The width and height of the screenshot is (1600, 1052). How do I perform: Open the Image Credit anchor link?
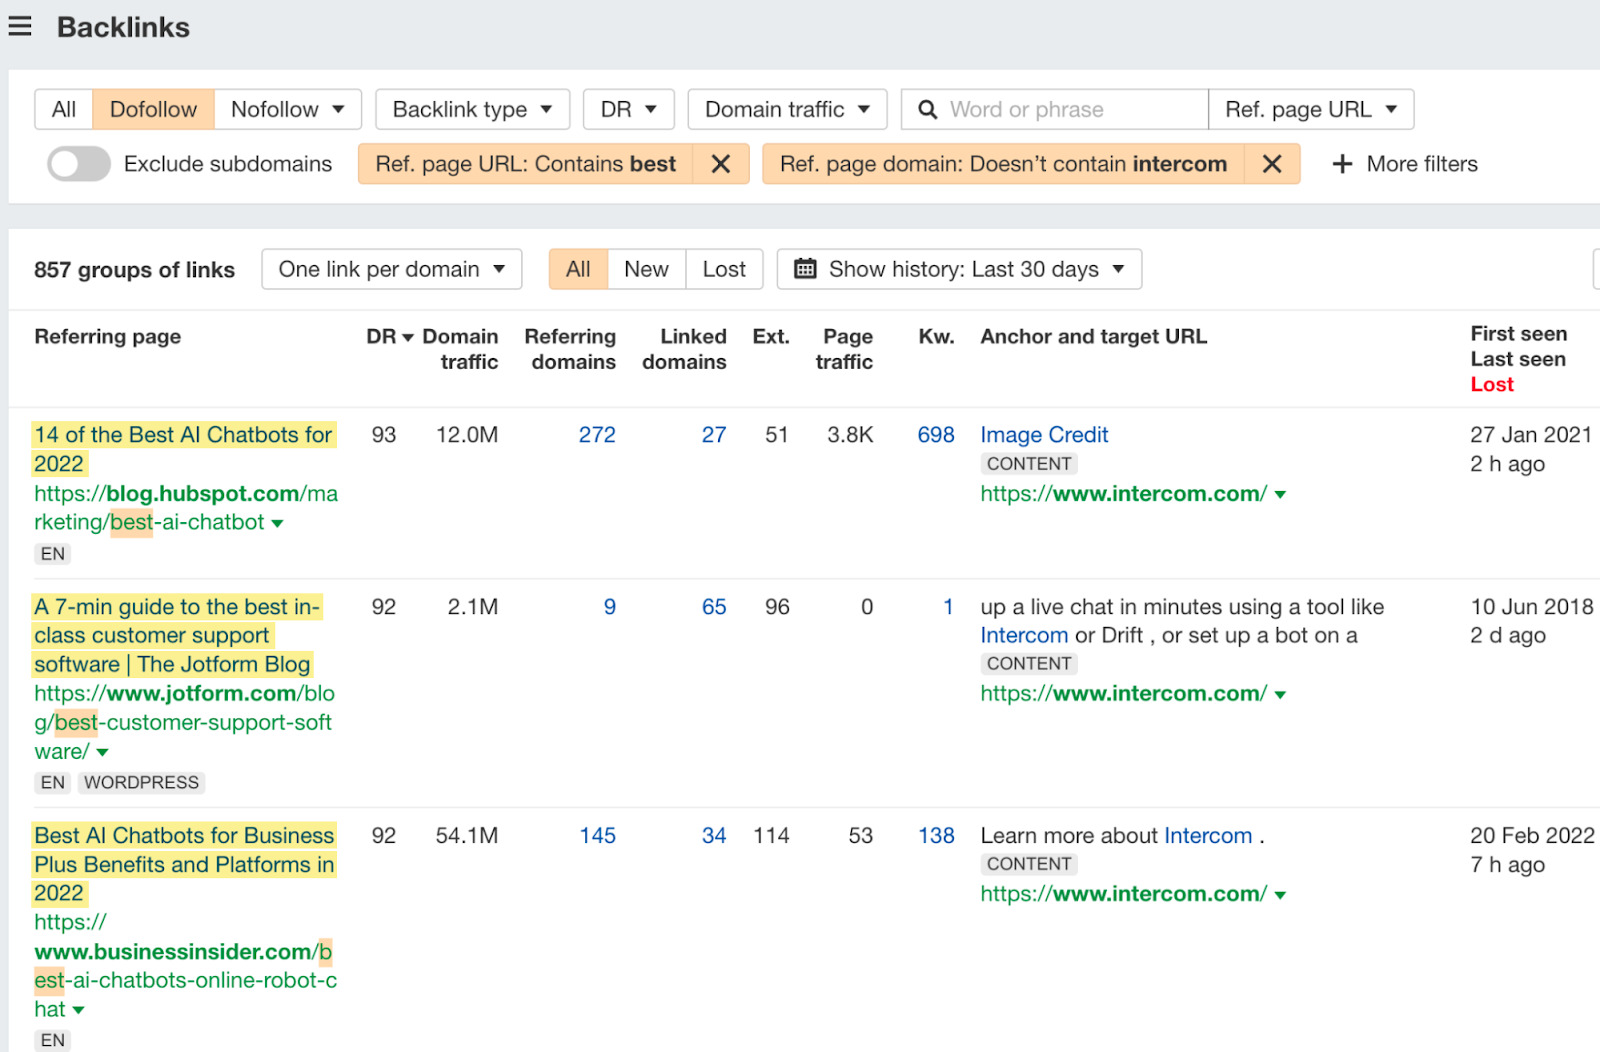1043,434
